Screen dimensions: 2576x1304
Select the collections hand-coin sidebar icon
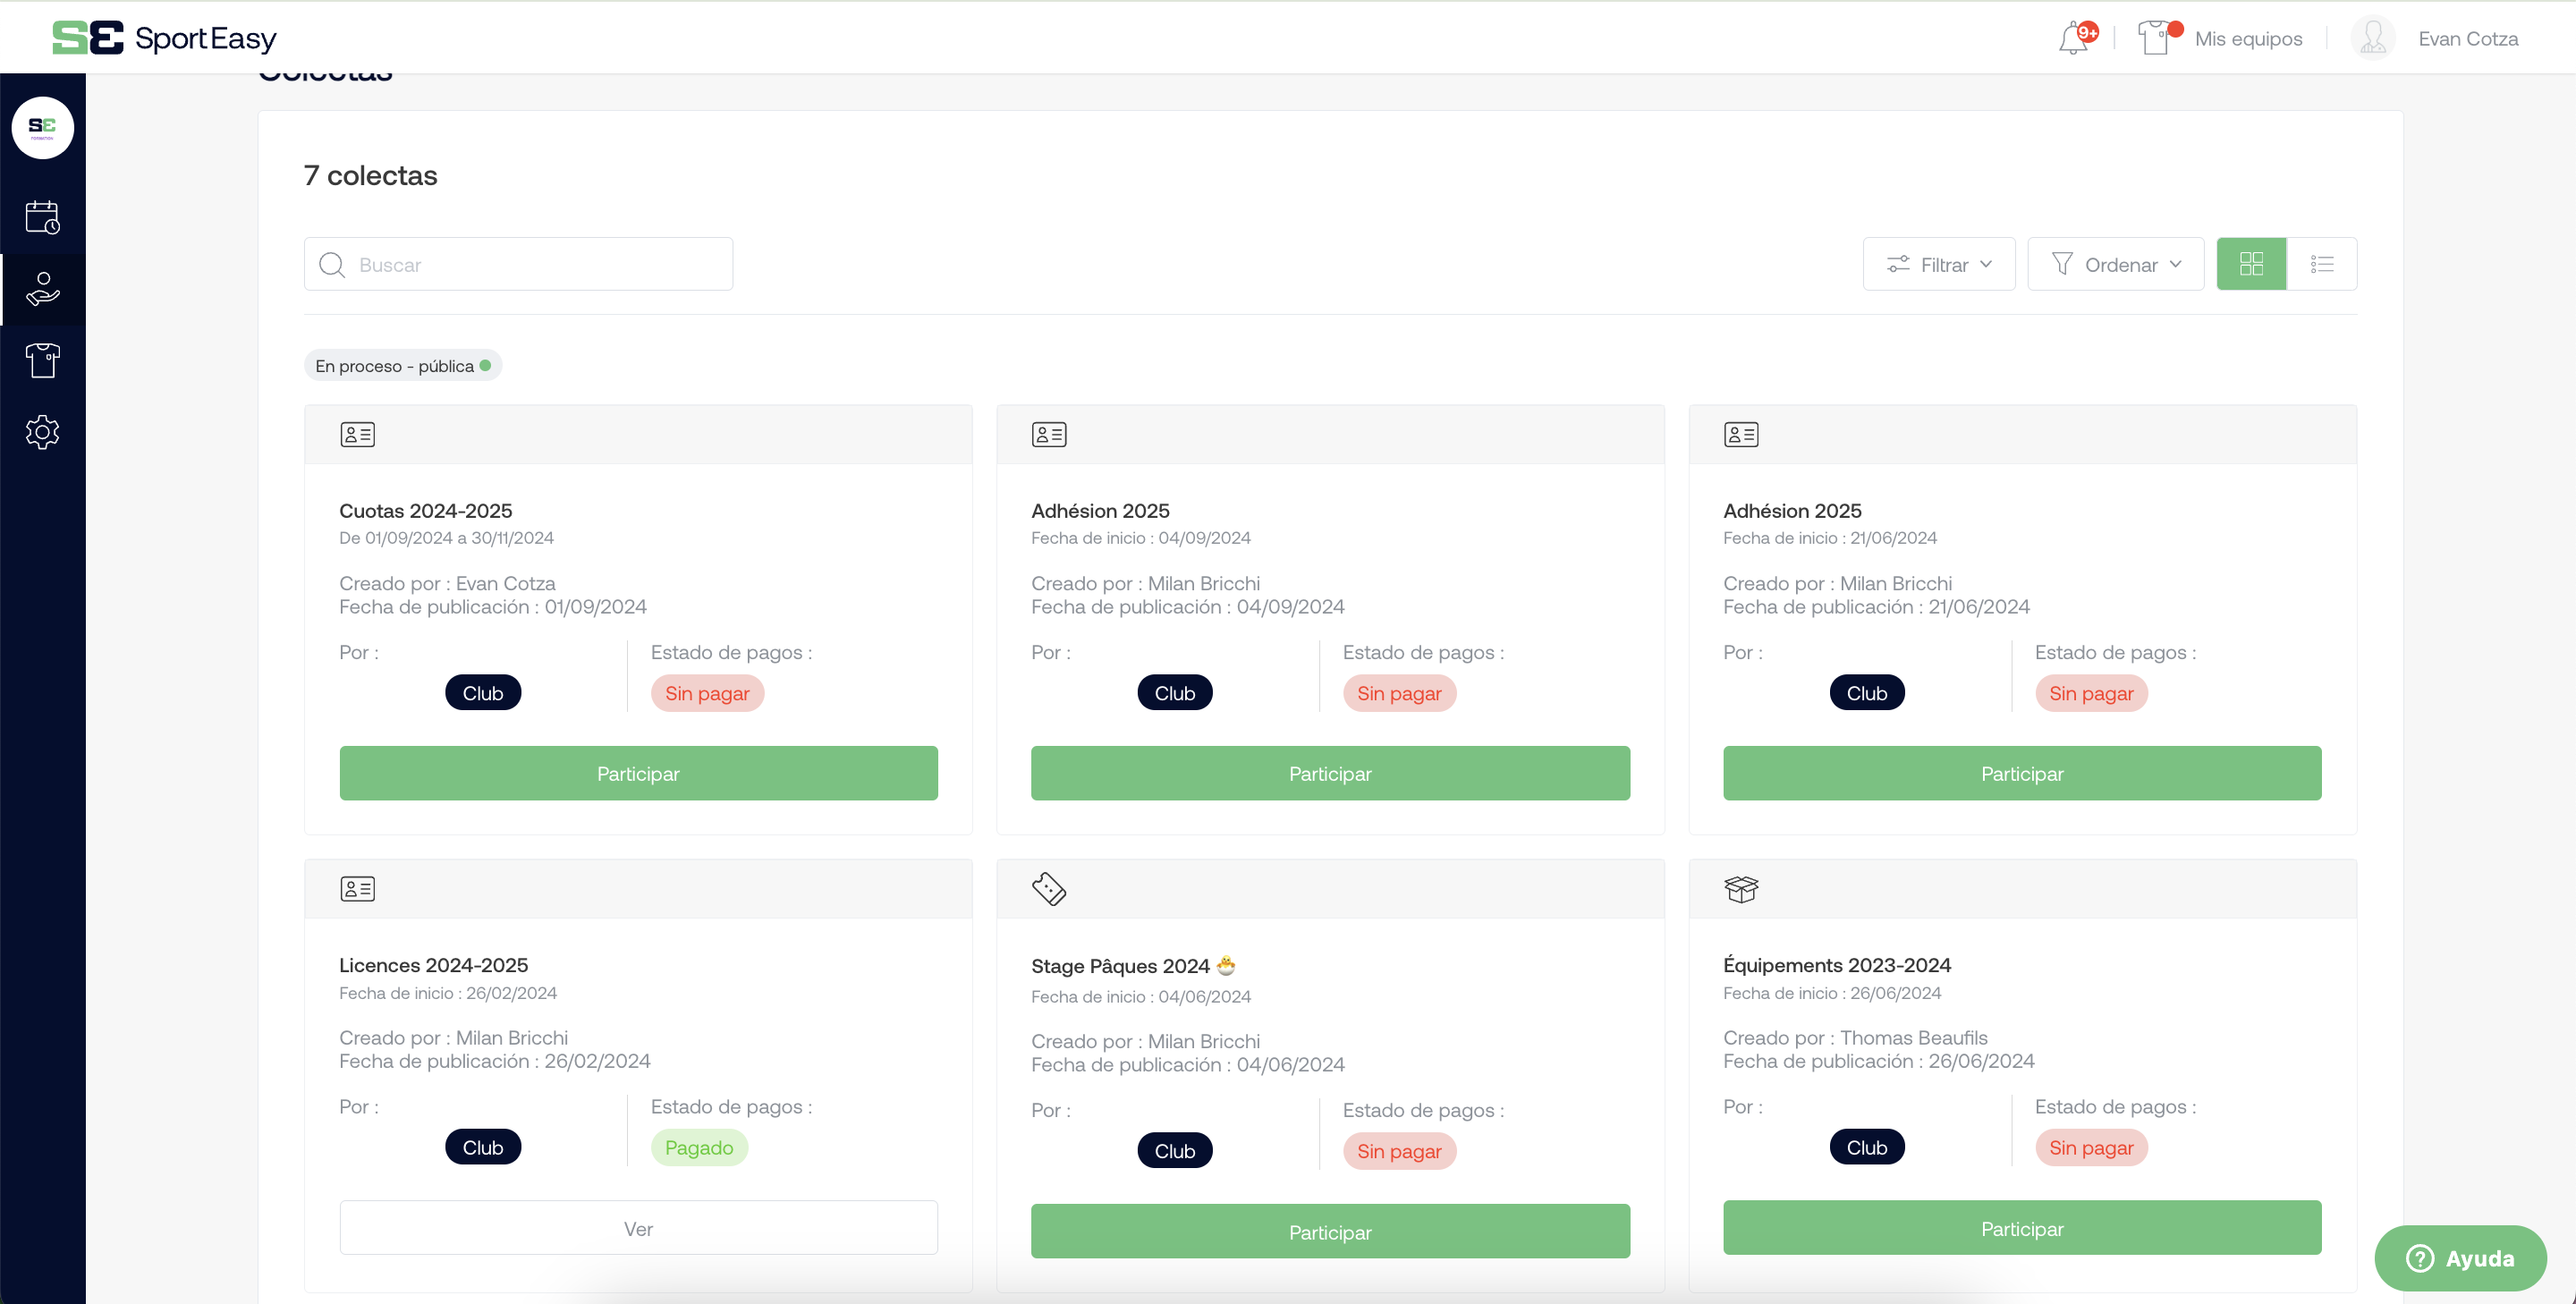42,289
